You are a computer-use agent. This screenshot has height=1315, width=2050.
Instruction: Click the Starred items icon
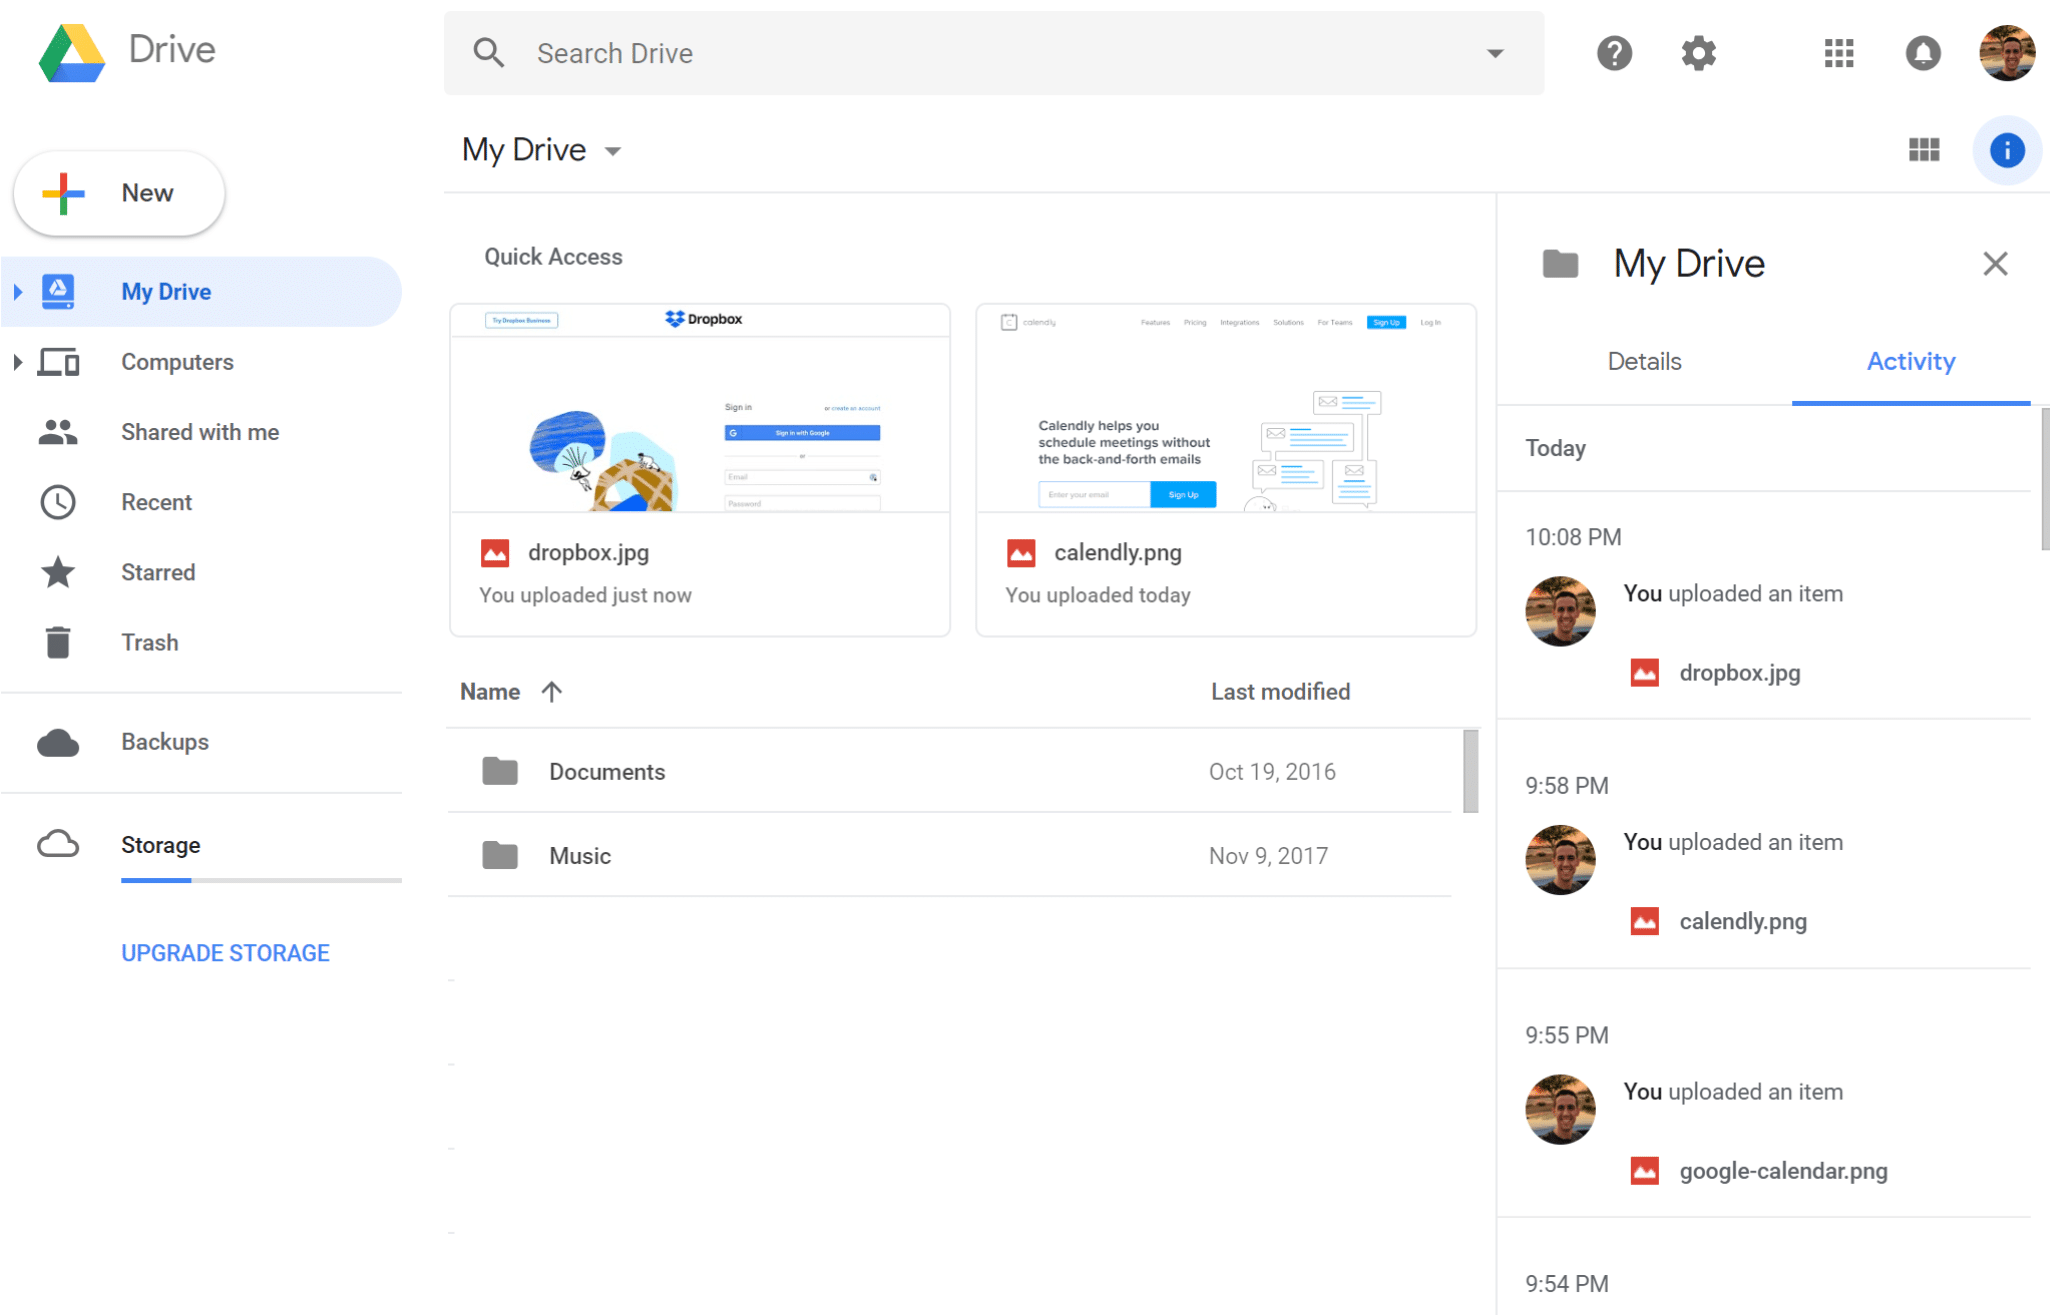(60, 572)
